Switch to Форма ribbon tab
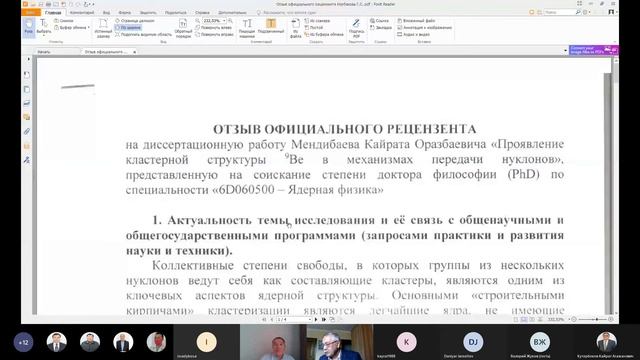 click(124, 13)
